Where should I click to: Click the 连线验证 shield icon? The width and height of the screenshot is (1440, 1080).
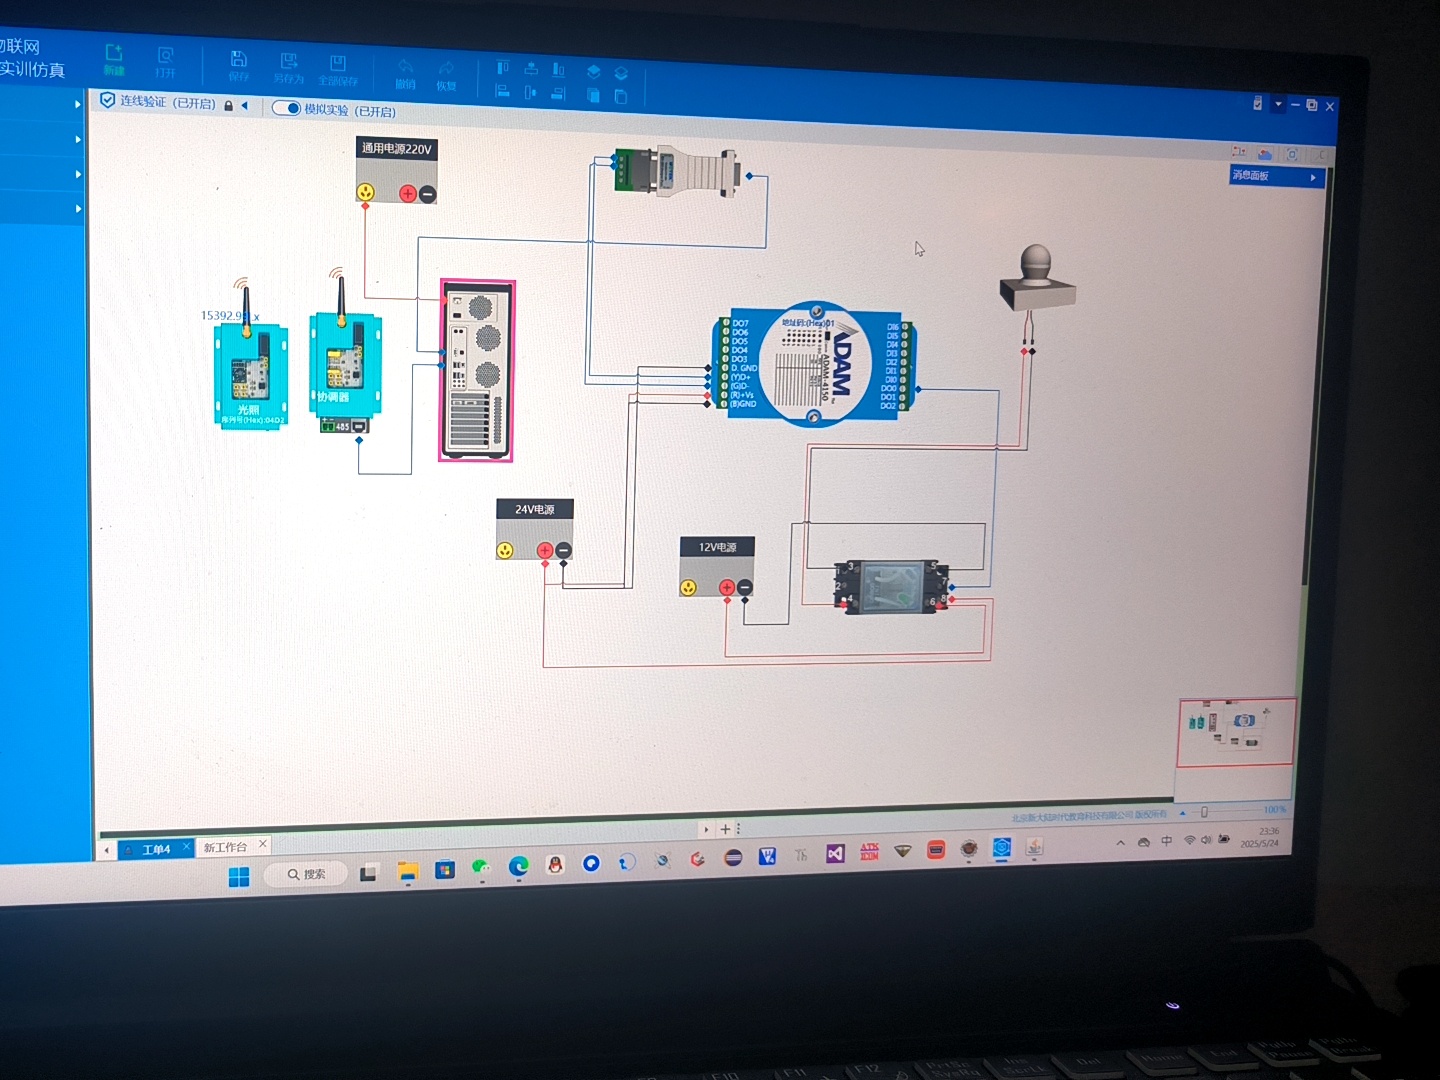click(108, 100)
